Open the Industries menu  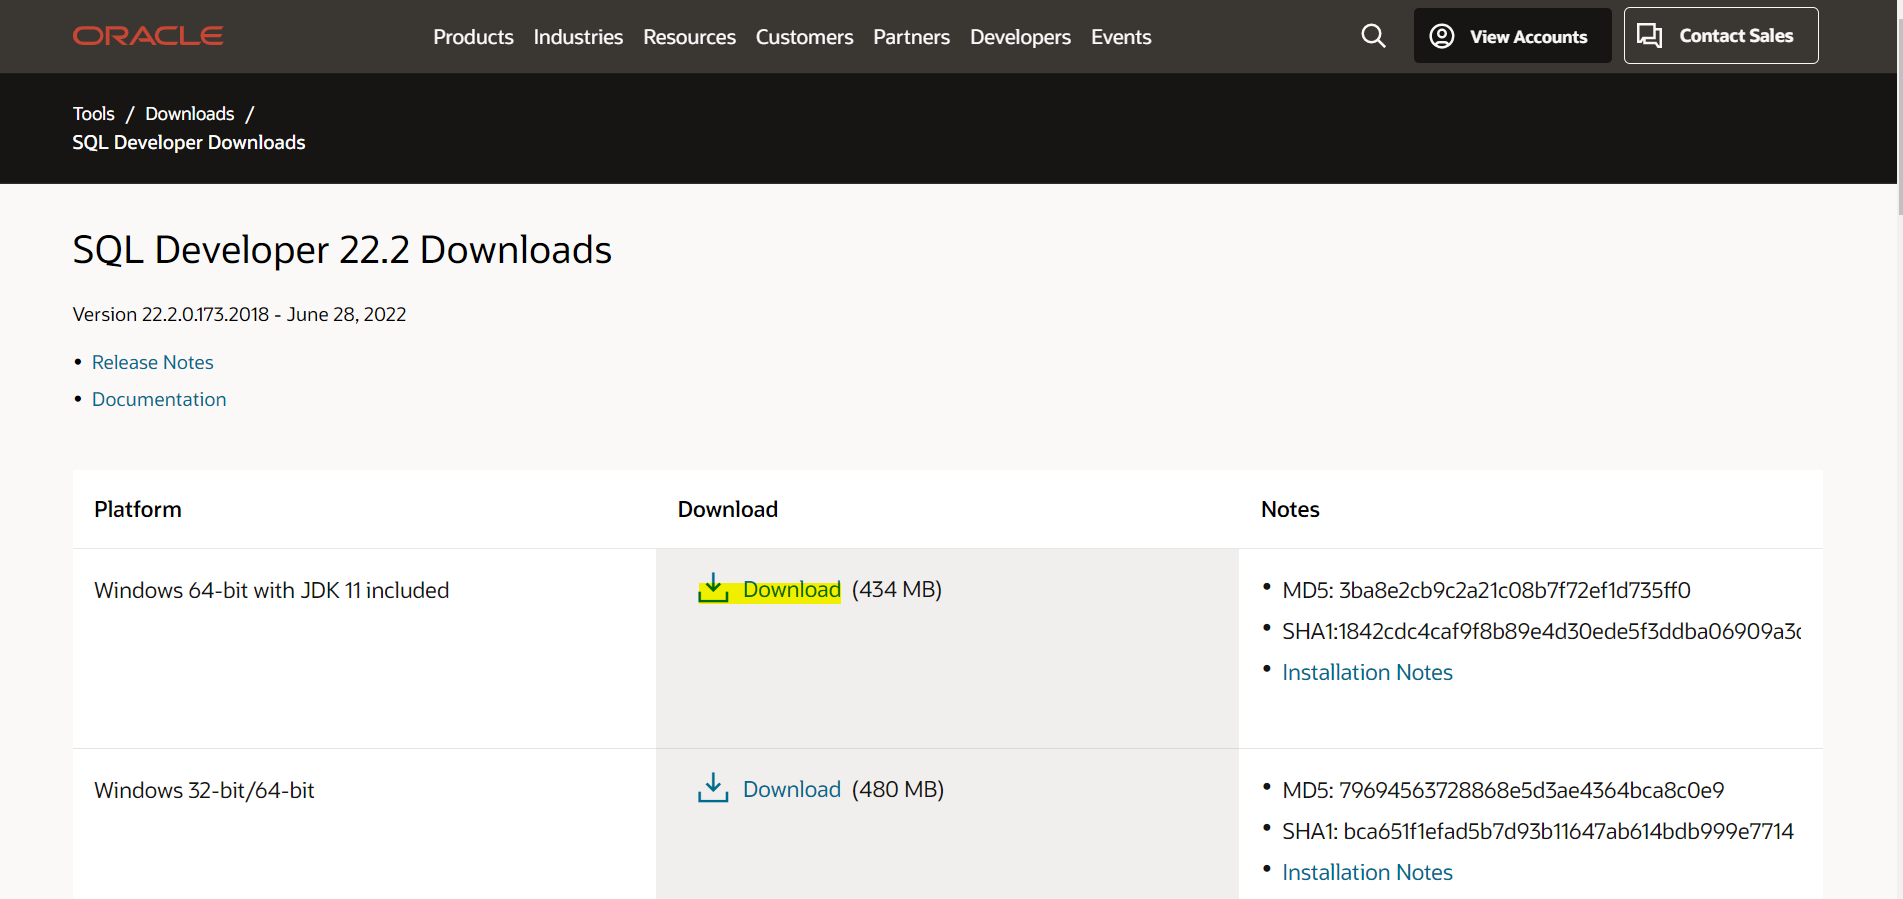point(578,37)
